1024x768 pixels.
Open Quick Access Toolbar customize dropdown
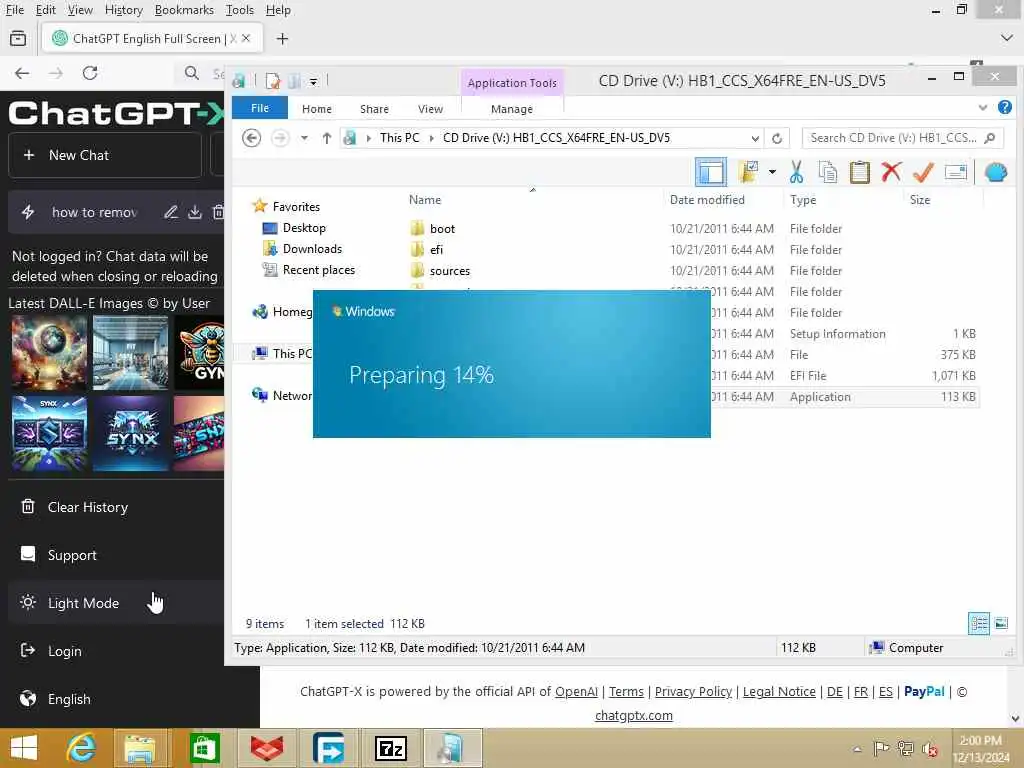coord(313,82)
